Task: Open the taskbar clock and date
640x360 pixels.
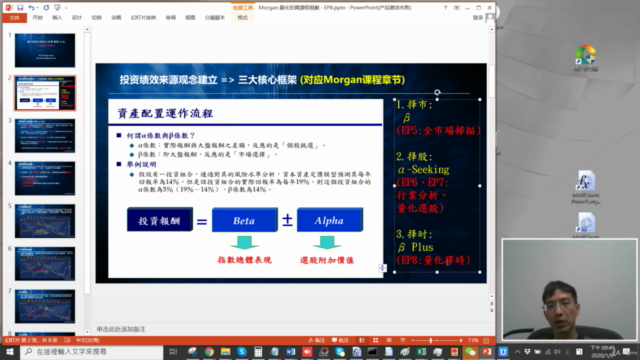Action: tap(602, 351)
